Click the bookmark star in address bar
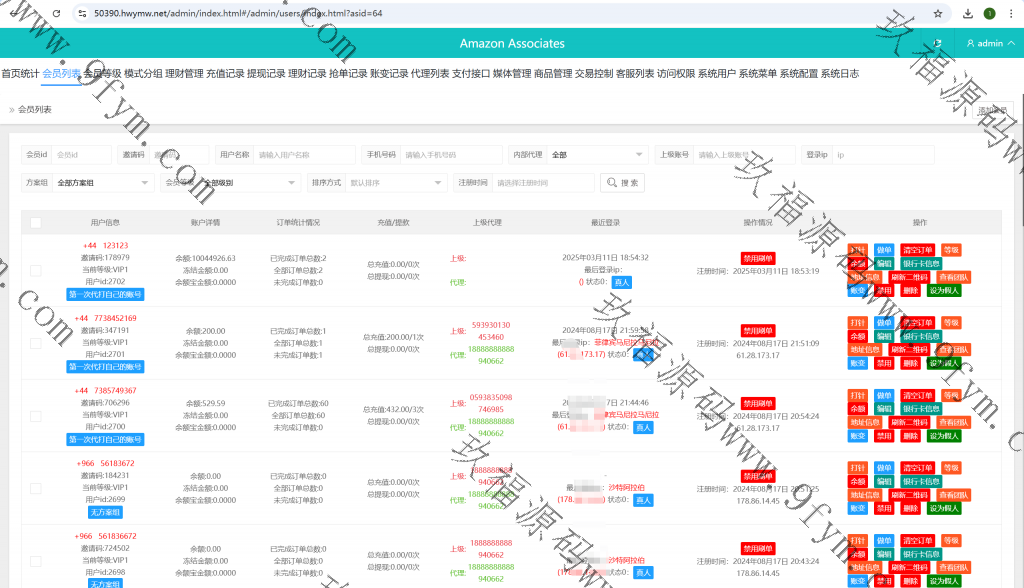 click(937, 14)
